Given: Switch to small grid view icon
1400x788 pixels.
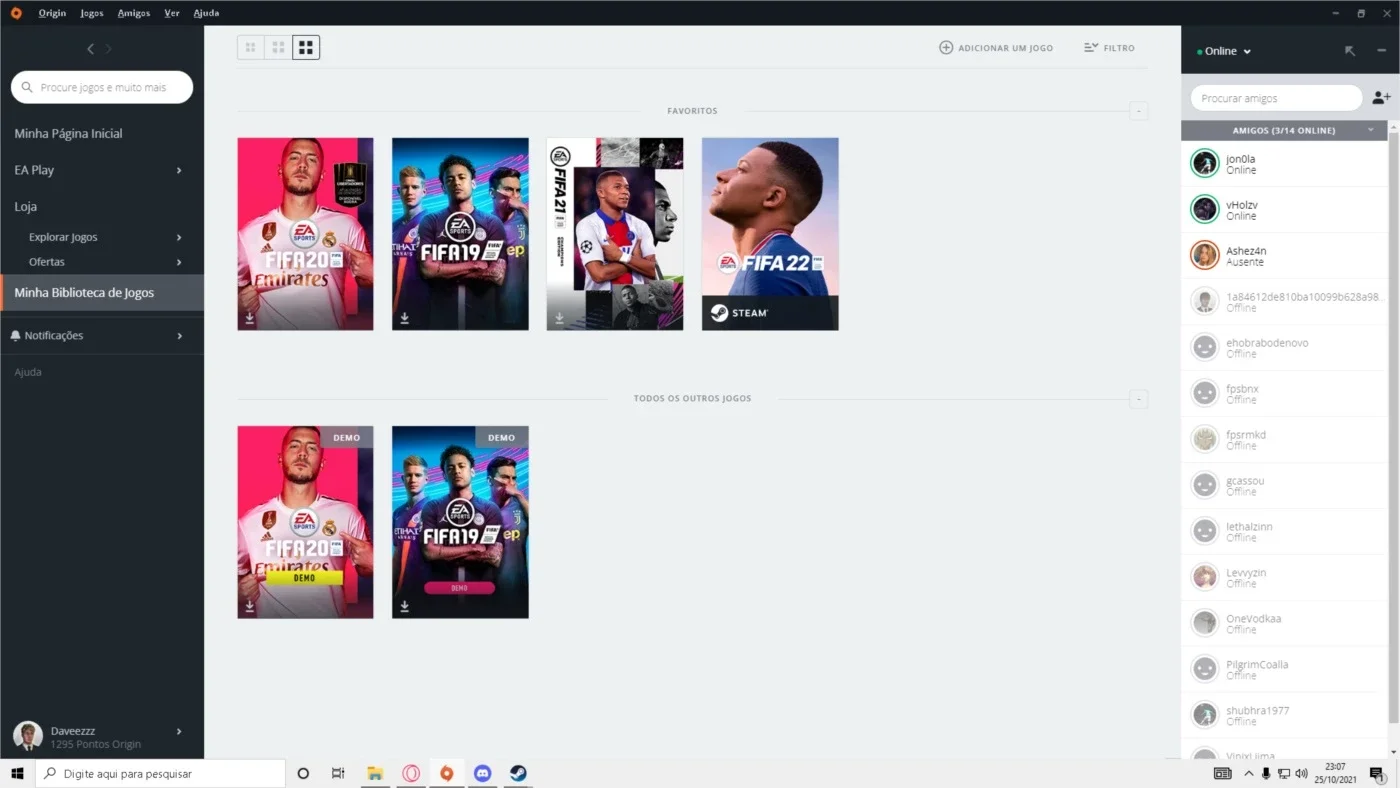Looking at the screenshot, I should click(x=250, y=47).
